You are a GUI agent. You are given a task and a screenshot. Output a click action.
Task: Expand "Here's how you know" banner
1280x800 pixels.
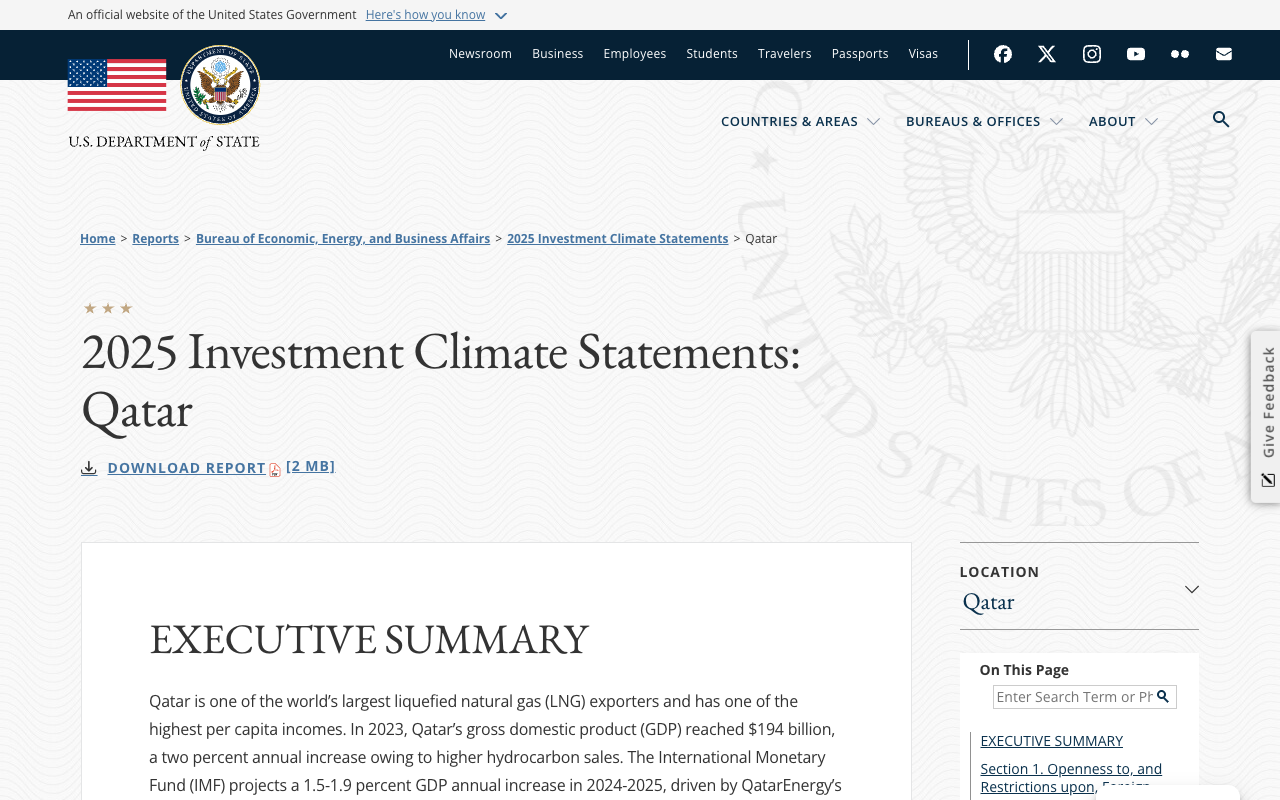pyautogui.click(x=436, y=15)
